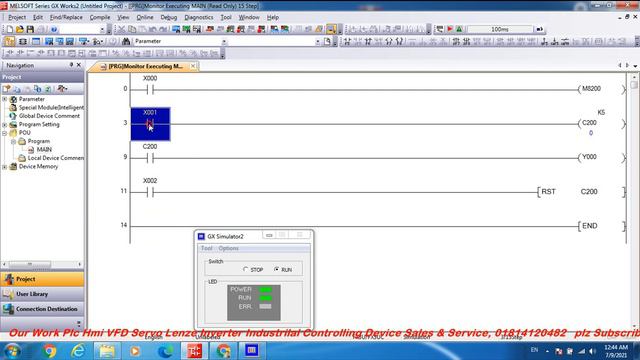Expand the Program Setting tree node
The width and height of the screenshot is (640, 360).
coord(5,124)
